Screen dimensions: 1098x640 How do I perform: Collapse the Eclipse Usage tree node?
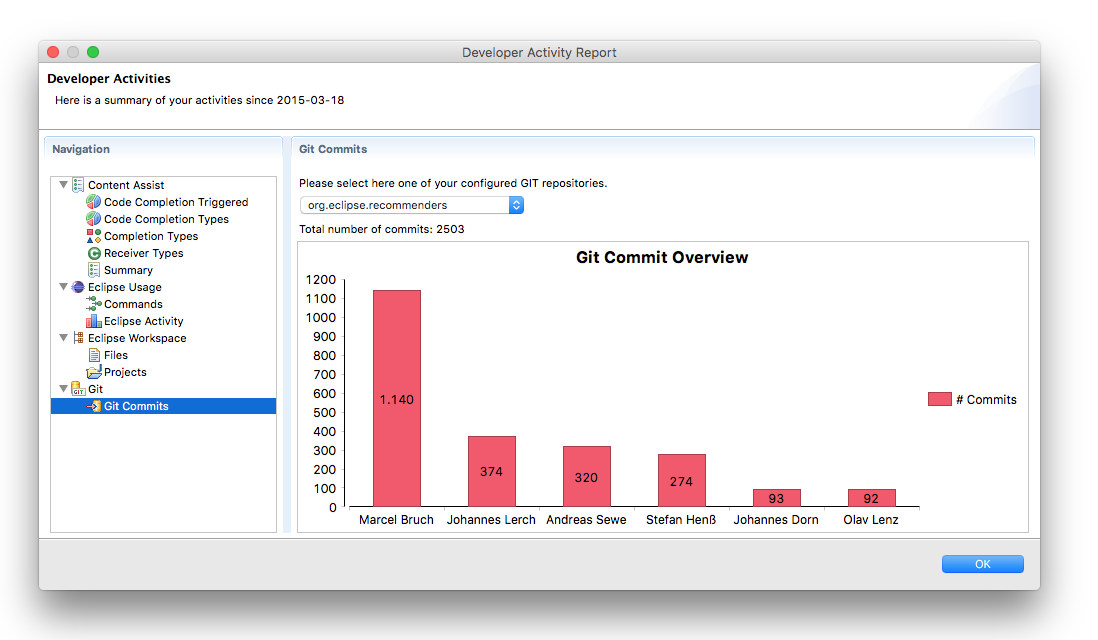pos(64,287)
